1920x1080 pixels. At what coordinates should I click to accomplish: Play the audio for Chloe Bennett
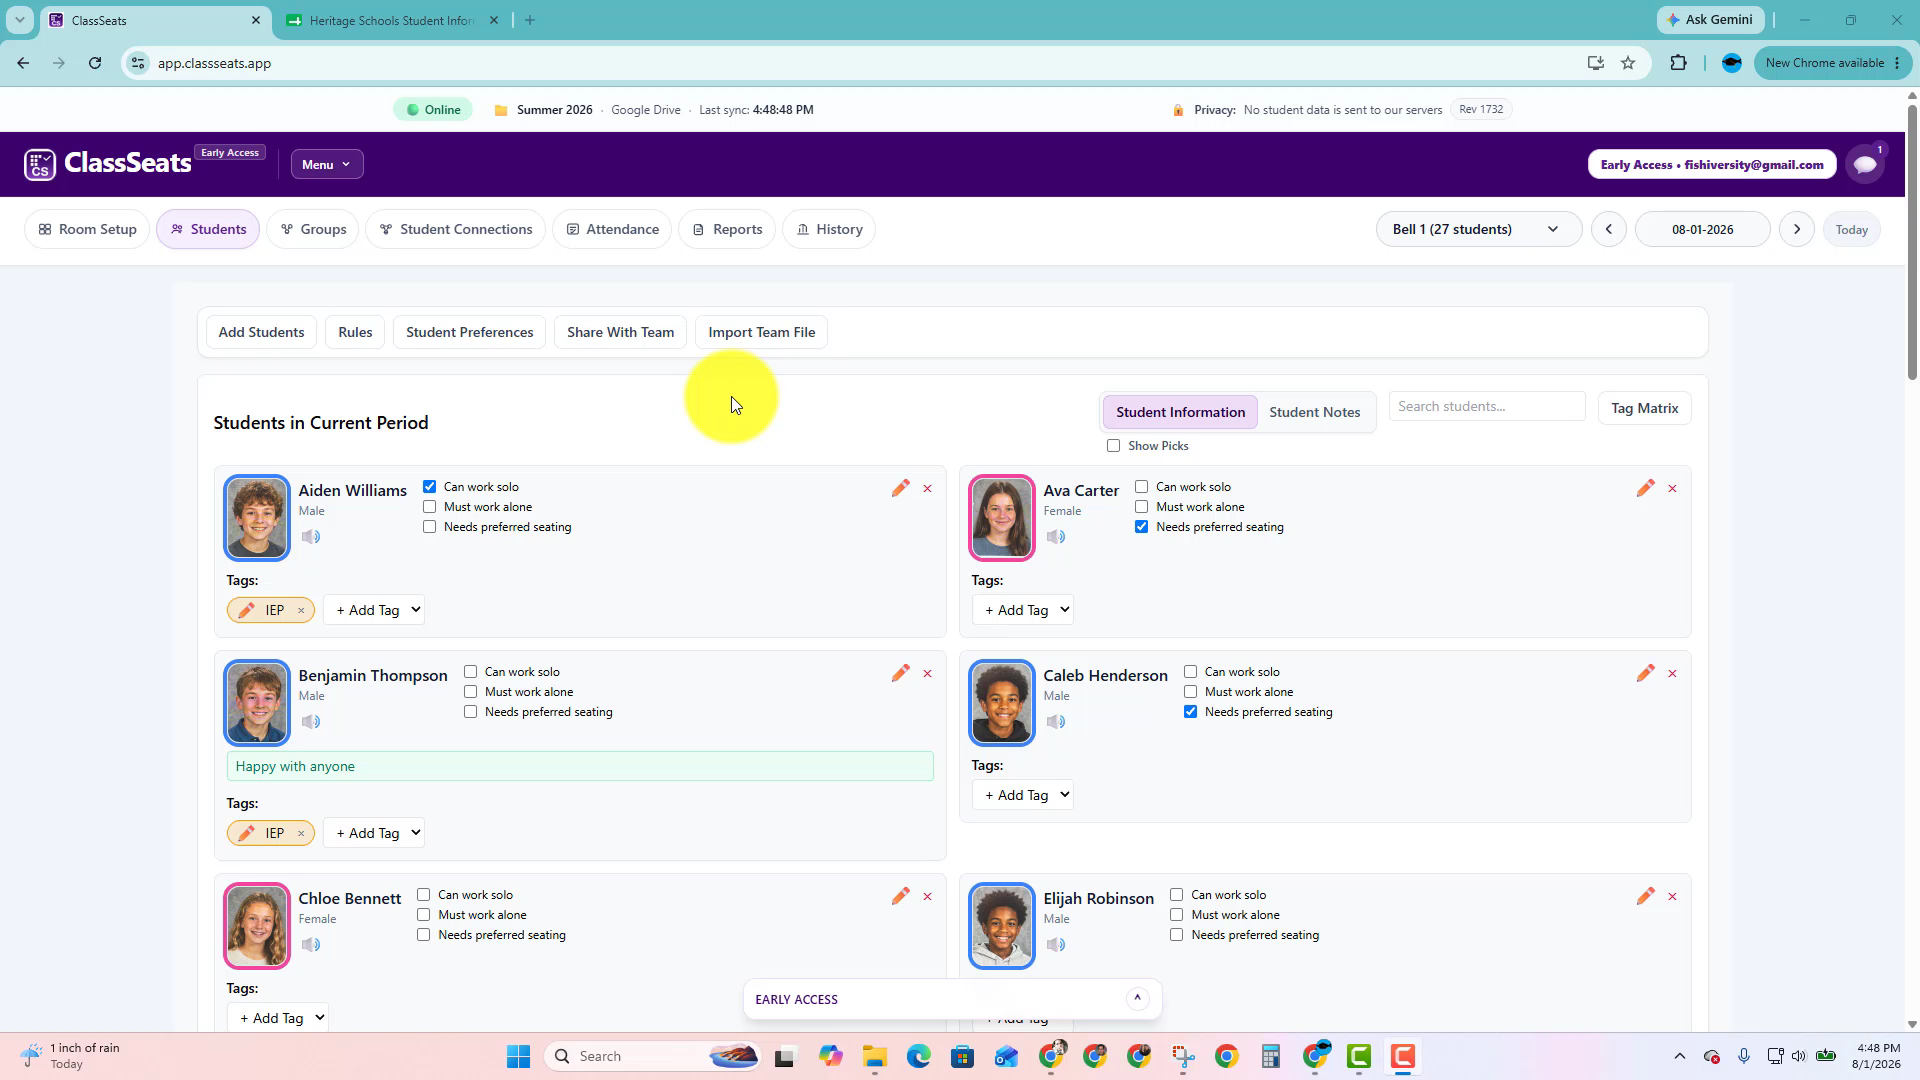(311, 945)
